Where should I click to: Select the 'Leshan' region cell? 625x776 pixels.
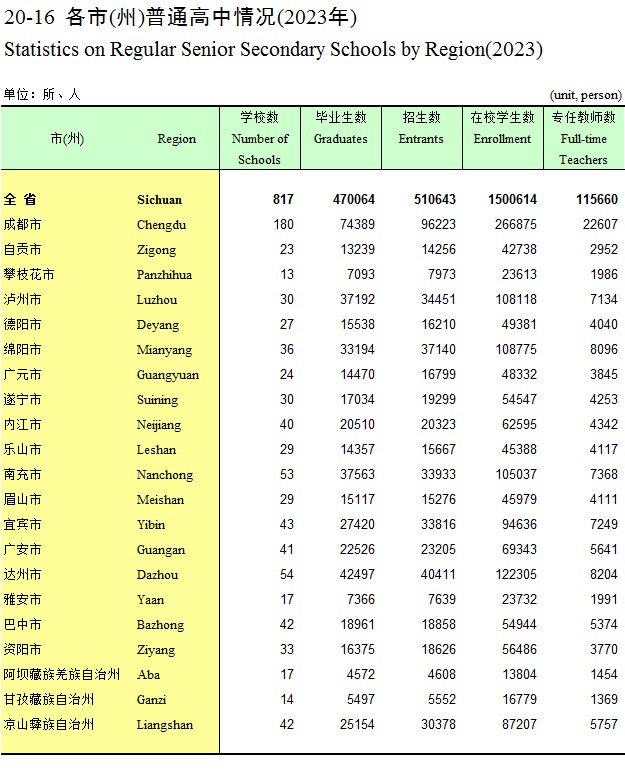pos(156,450)
